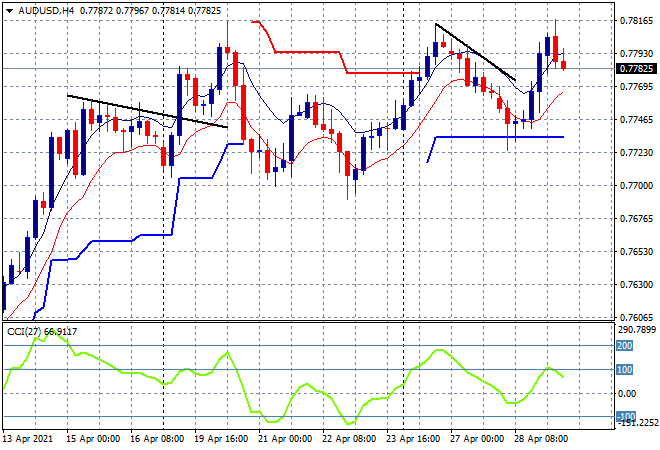Click the 0.77230 price axis label
The height and width of the screenshot is (450, 660).
coord(636,152)
